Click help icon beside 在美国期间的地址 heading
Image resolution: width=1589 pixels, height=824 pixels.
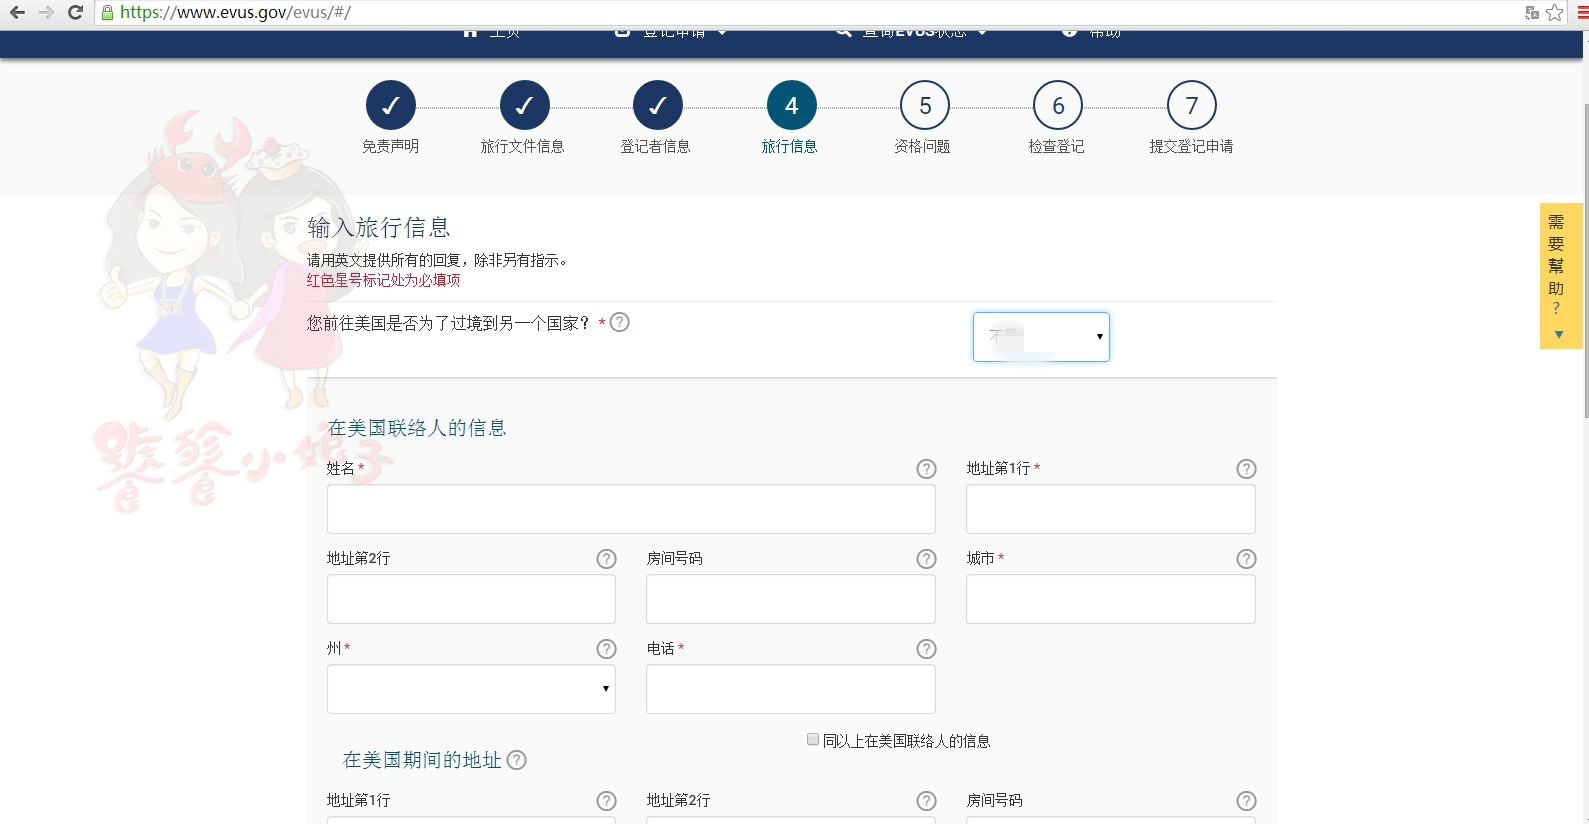tap(516, 760)
